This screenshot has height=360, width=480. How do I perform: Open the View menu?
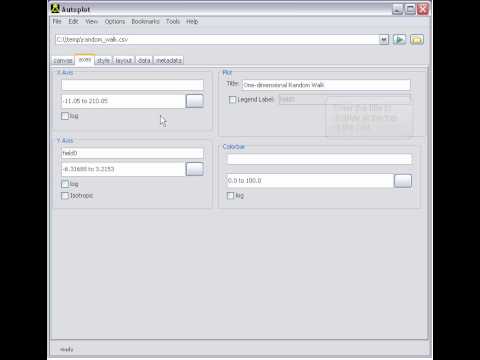(91, 21)
